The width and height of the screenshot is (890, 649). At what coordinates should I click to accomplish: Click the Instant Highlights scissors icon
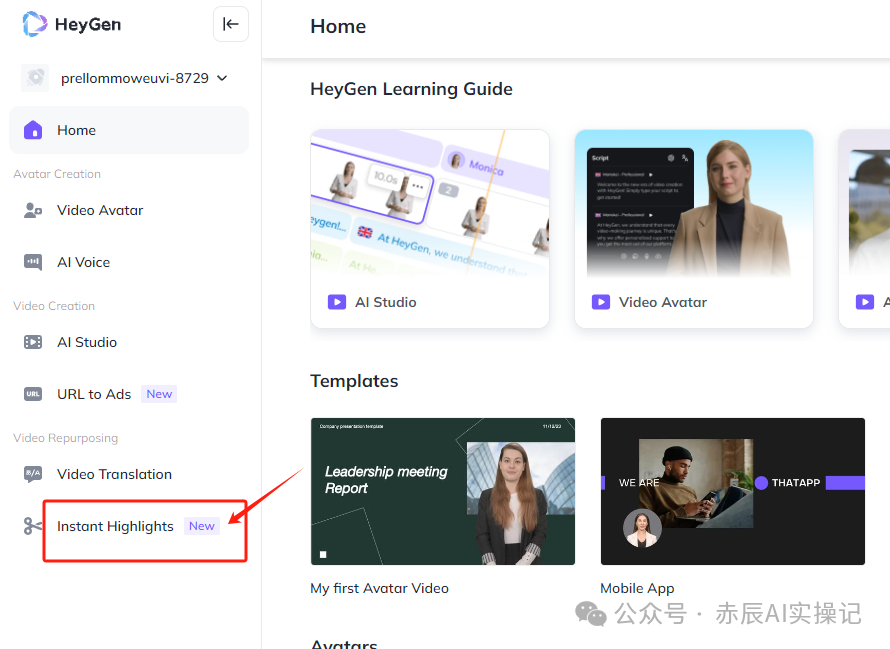(x=33, y=526)
